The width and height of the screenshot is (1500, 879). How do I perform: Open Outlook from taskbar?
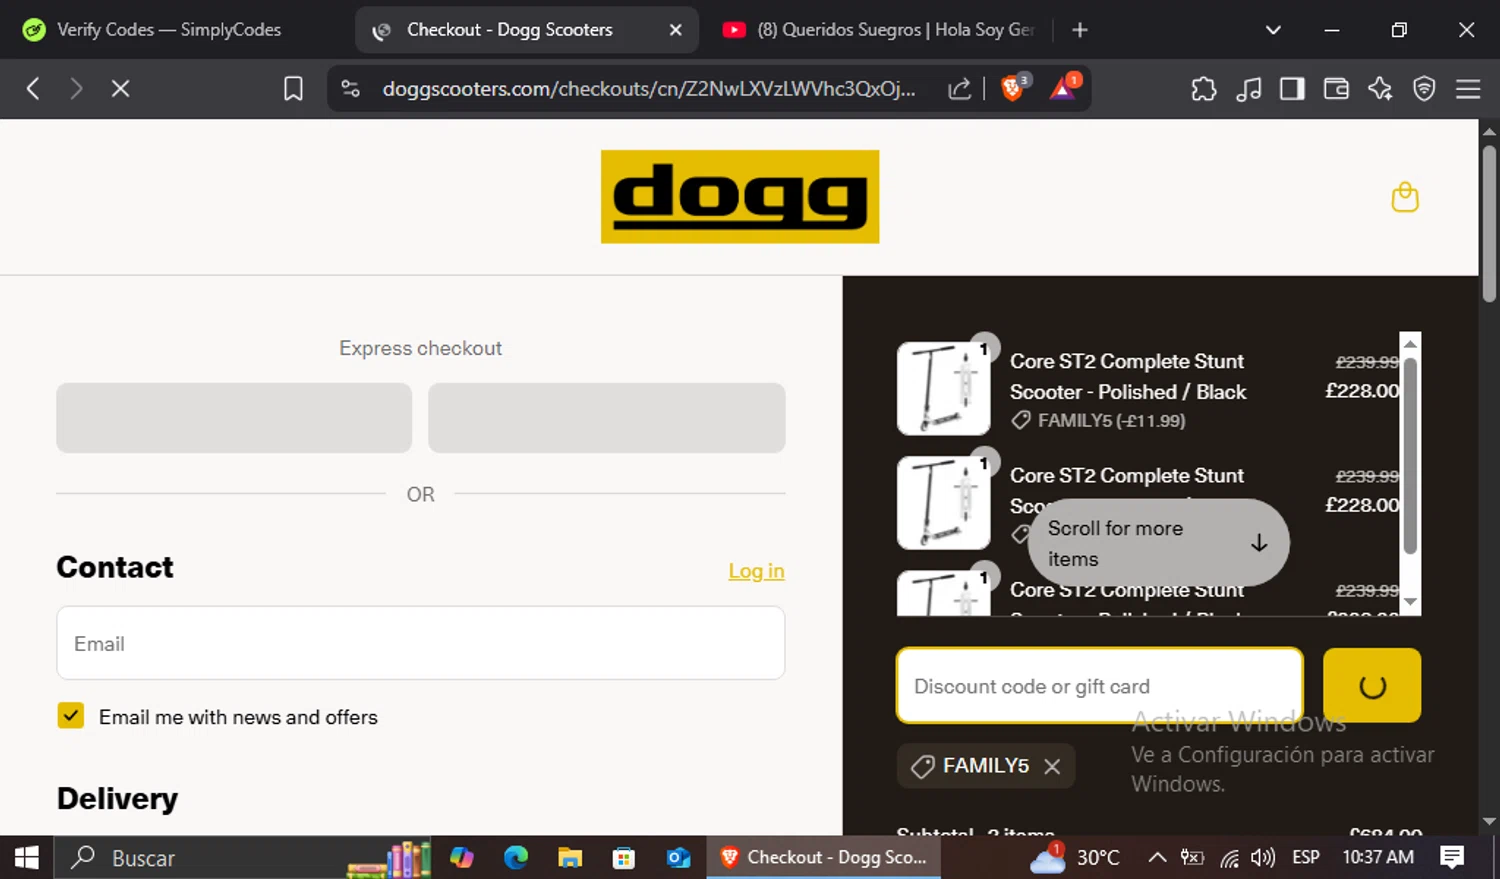pyautogui.click(x=678, y=857)
